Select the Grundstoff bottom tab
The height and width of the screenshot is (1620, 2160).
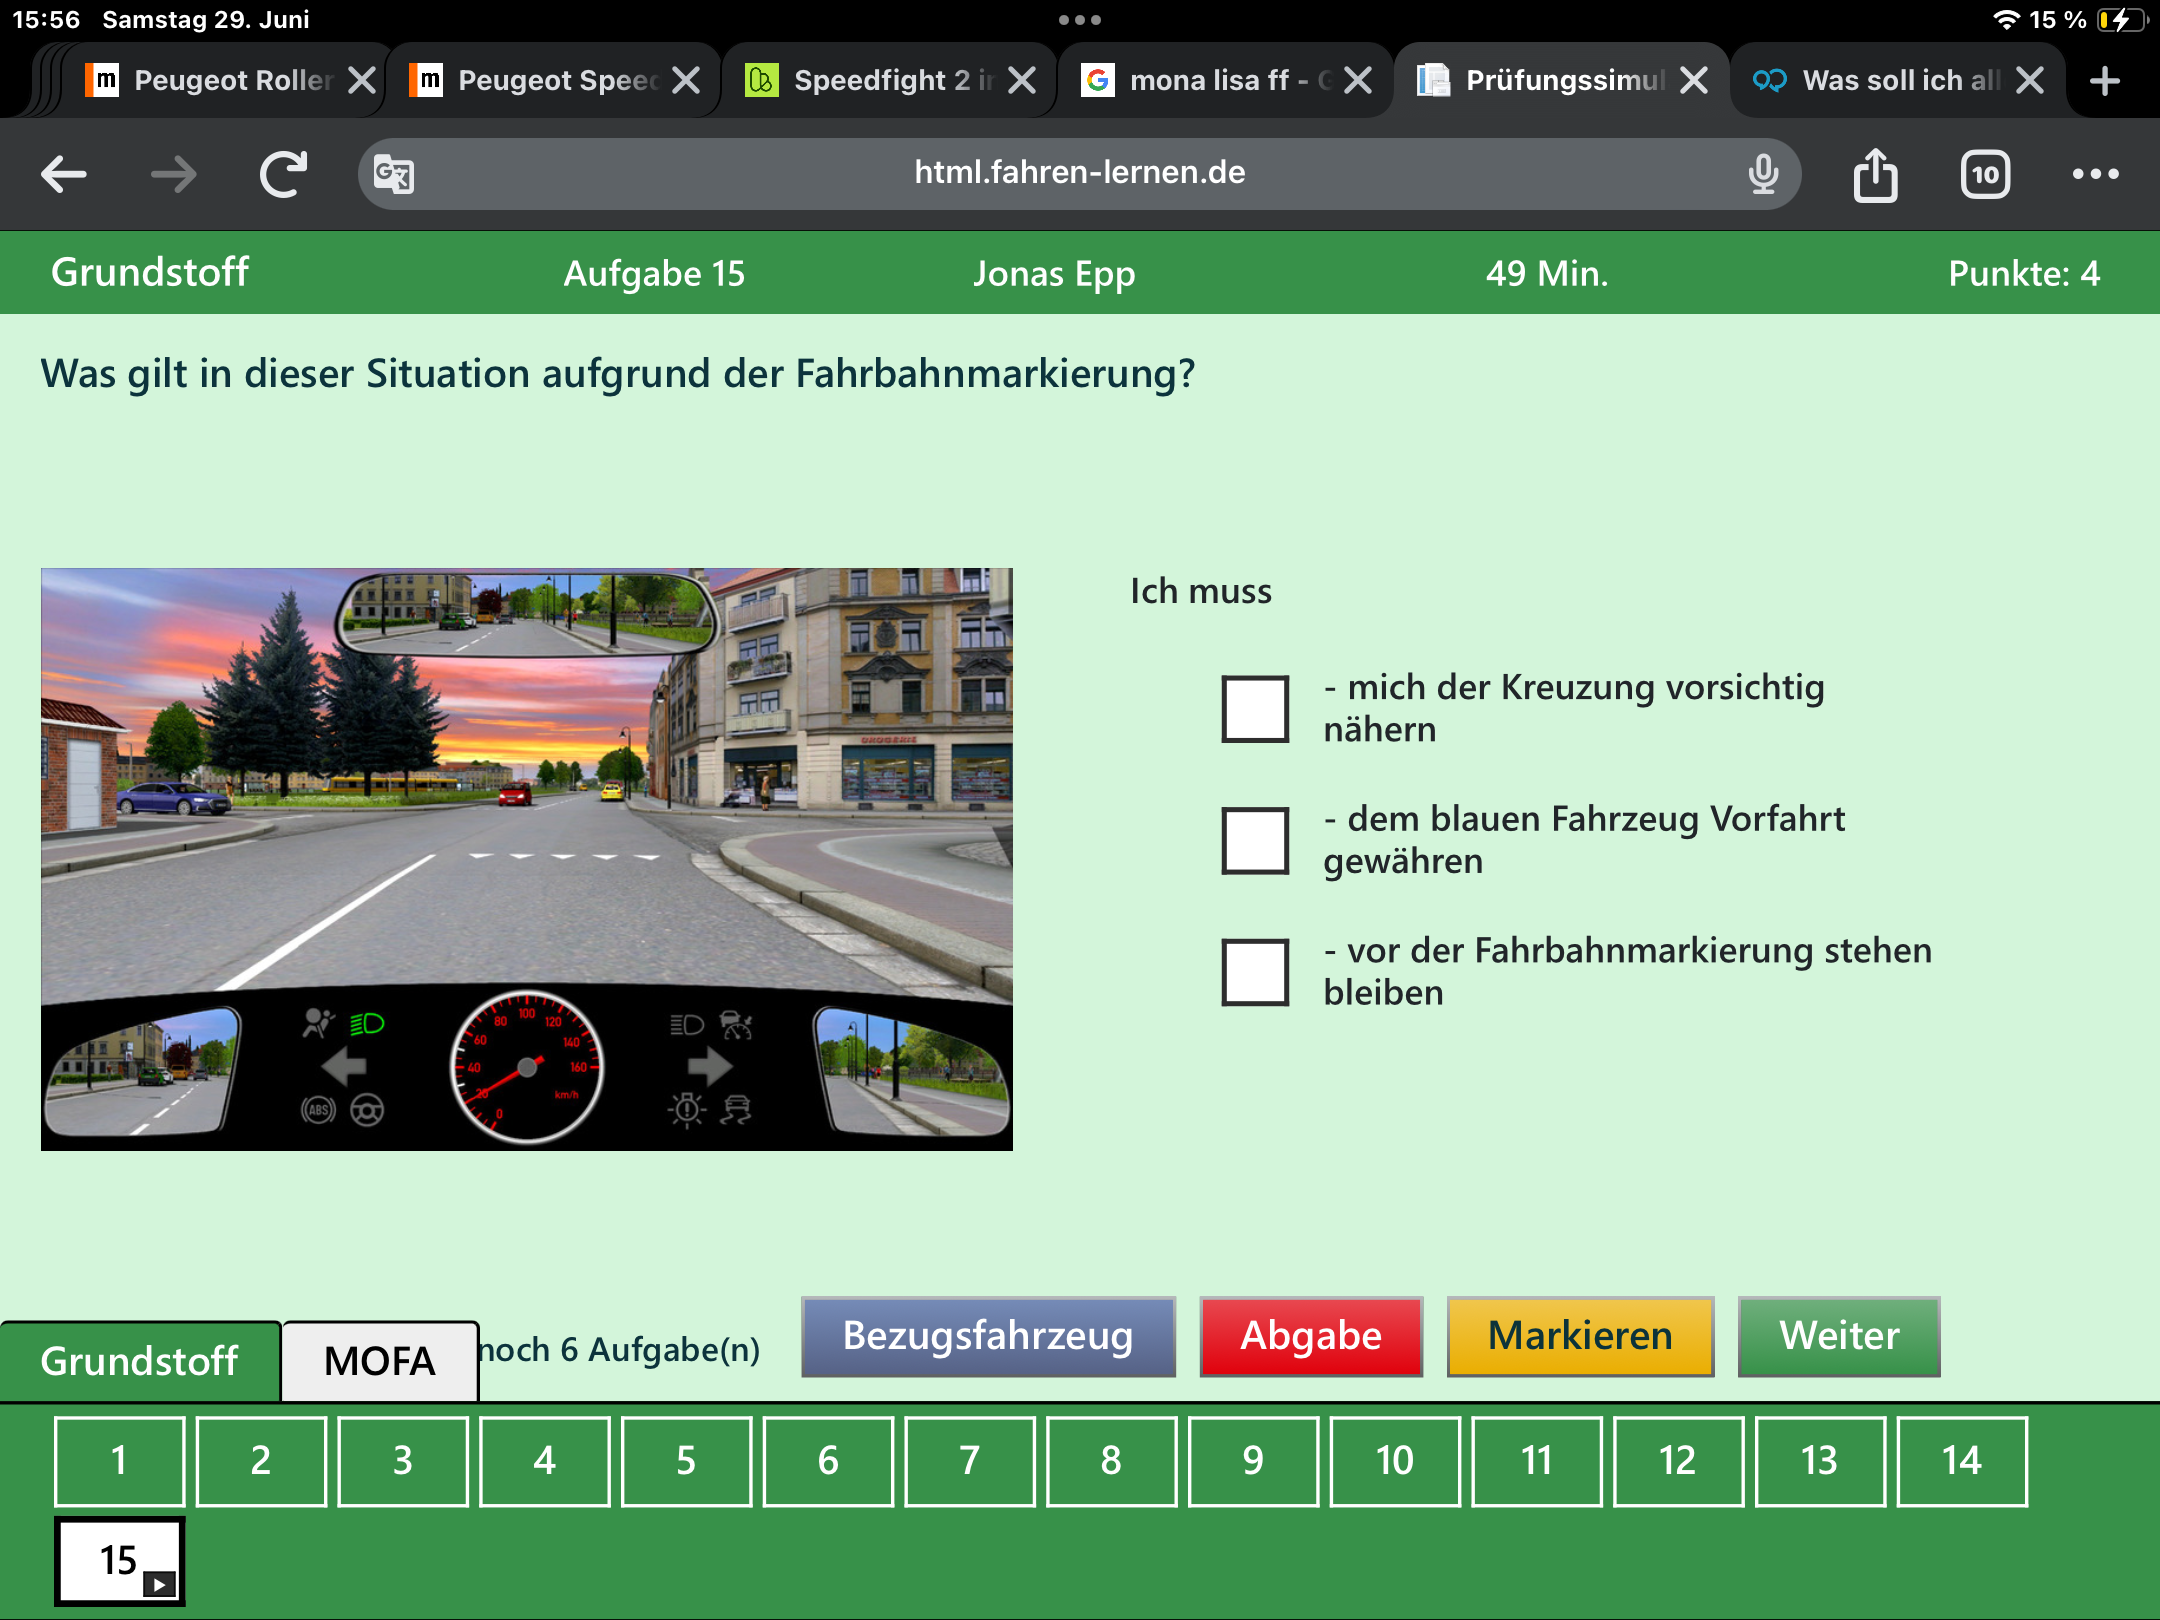140,1361
